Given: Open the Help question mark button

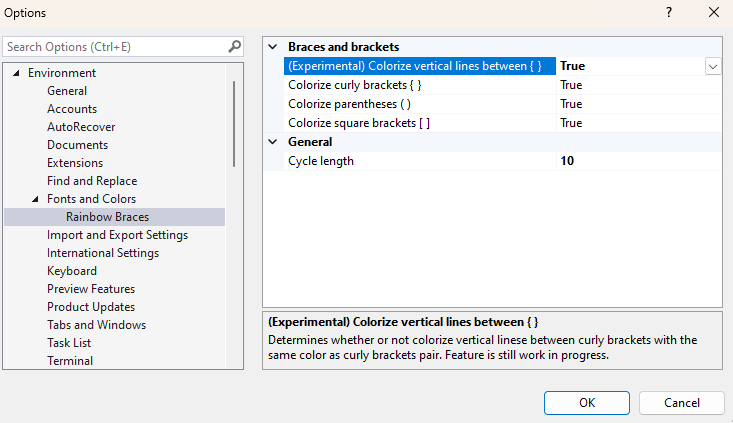Looking at the screenshot, I should pos(669,13).
